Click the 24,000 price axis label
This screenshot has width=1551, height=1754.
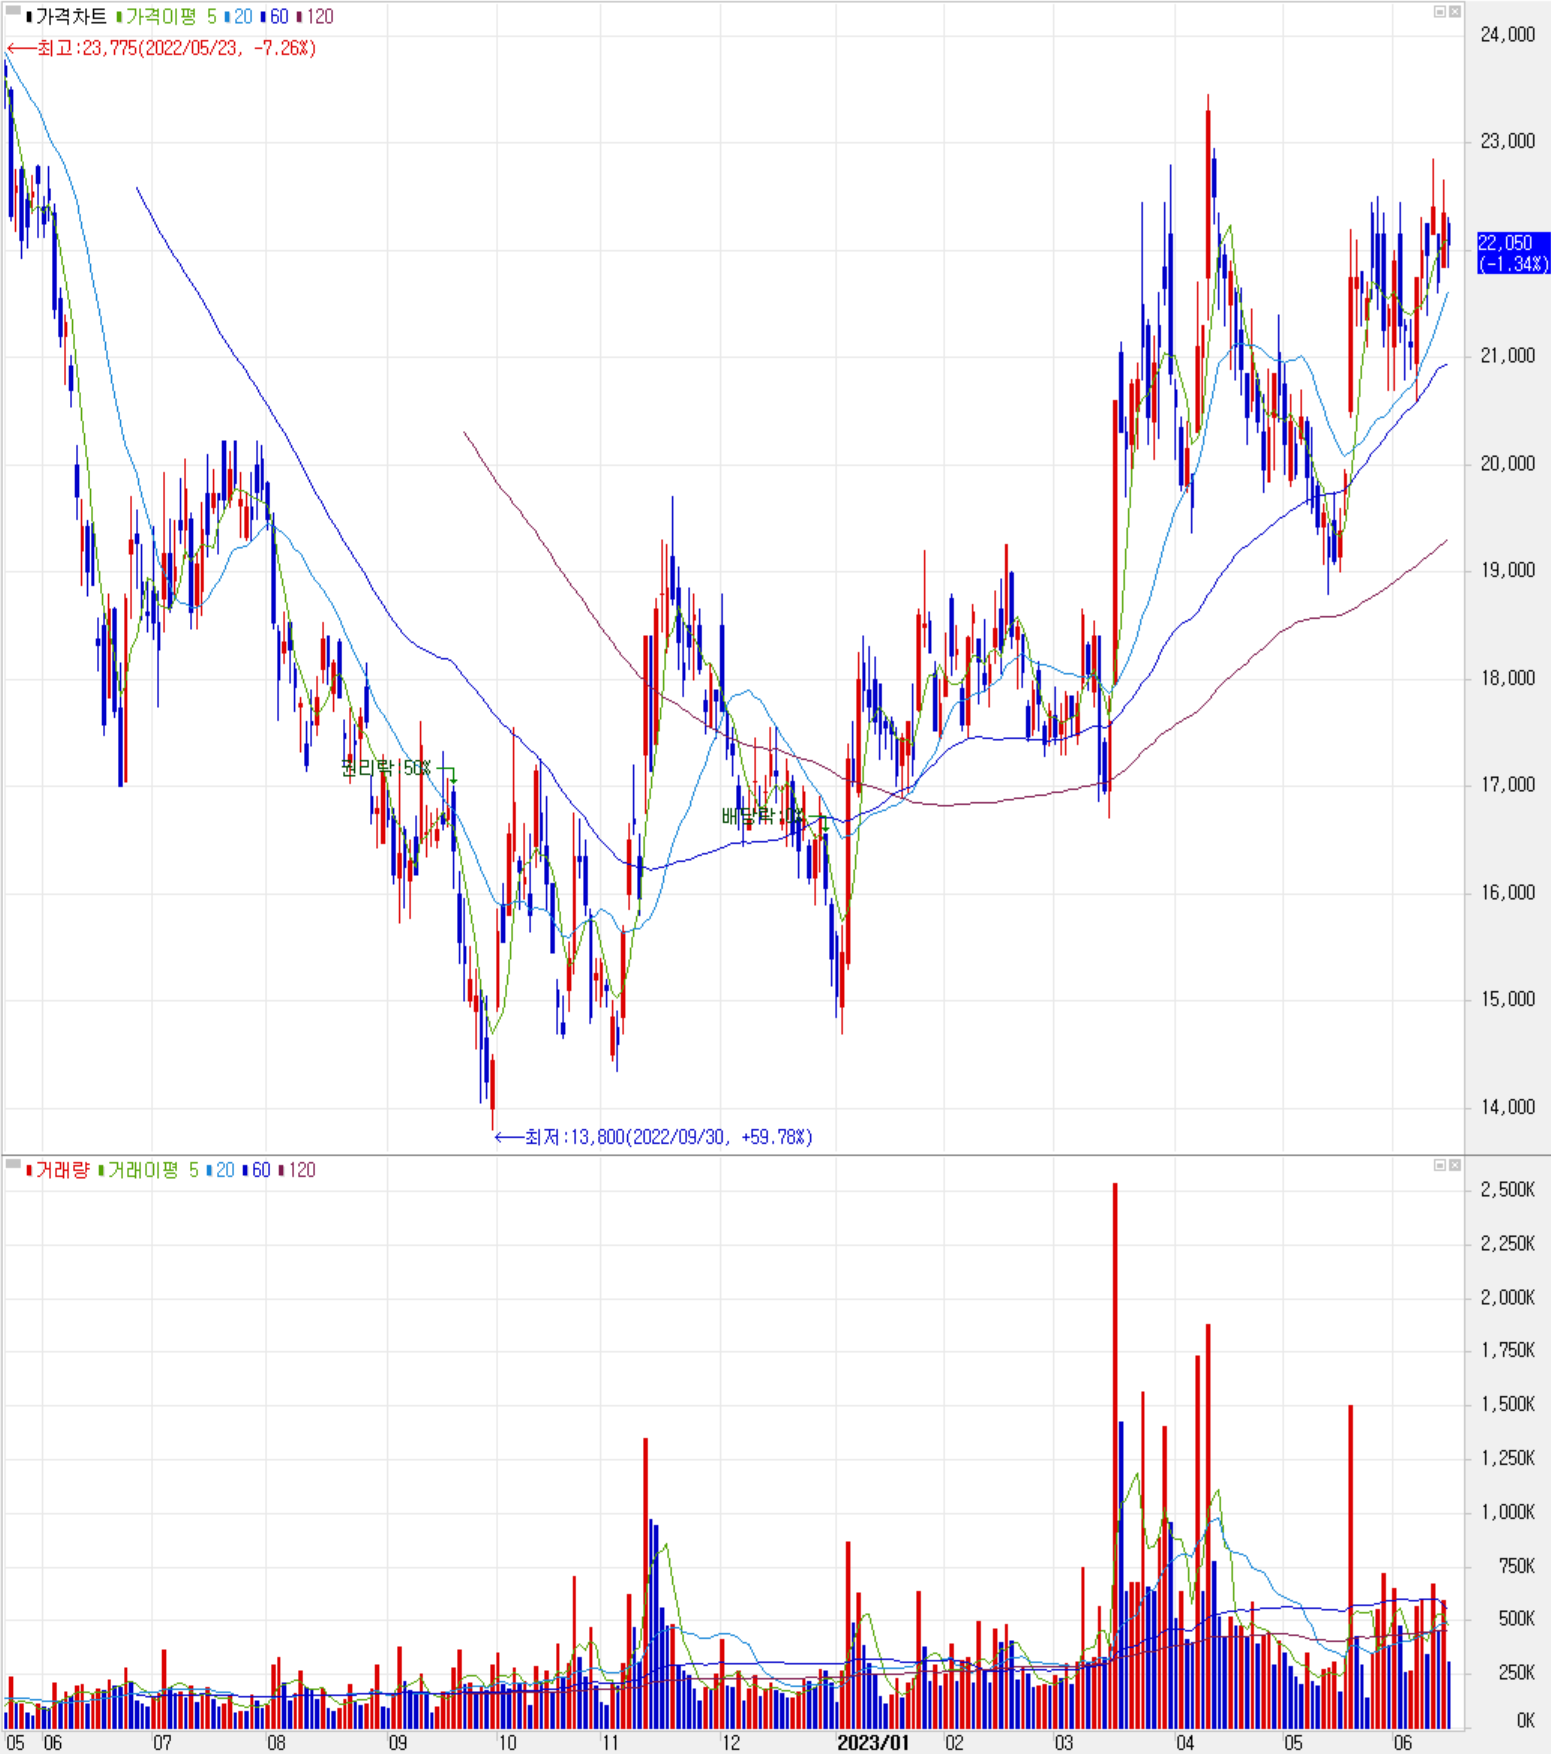pyautogui.click(x=1507, y=35)
